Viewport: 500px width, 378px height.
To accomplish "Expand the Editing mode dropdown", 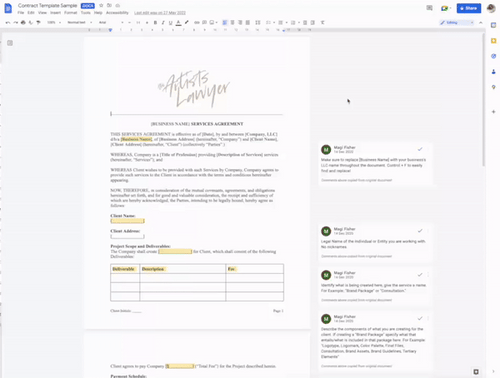I will point(457,23).
